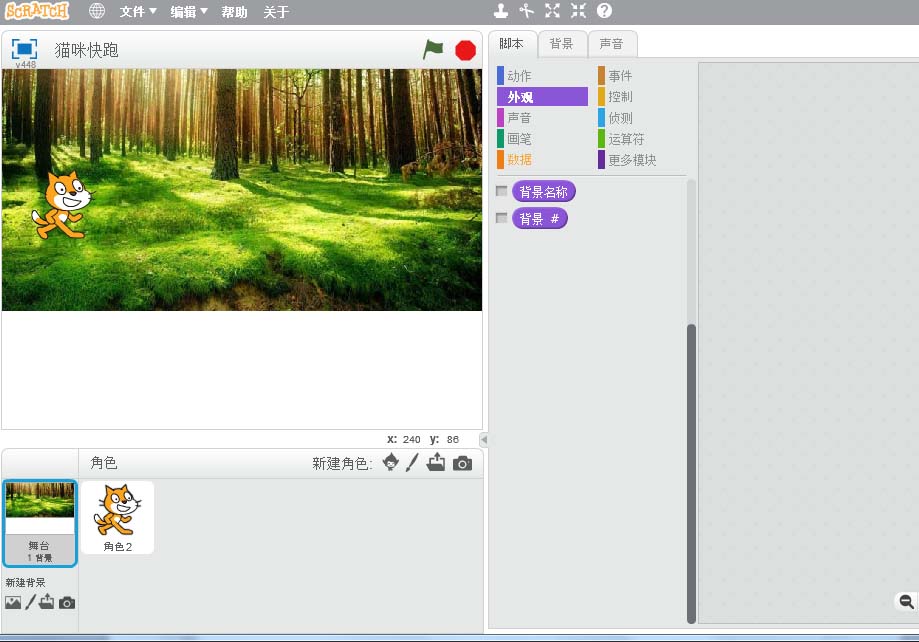Open the 文件 dropdown menu
919x642 pixels.
pos(138,12)
